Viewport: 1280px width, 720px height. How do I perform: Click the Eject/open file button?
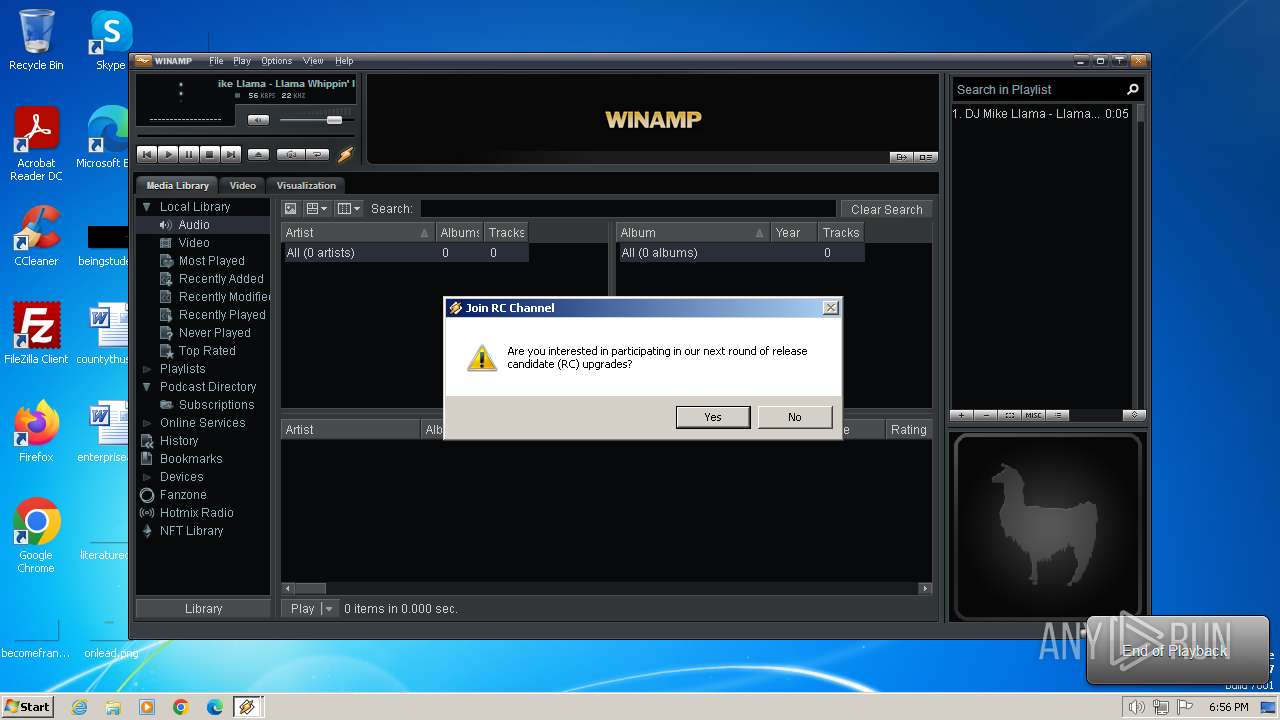pos(258,154)
